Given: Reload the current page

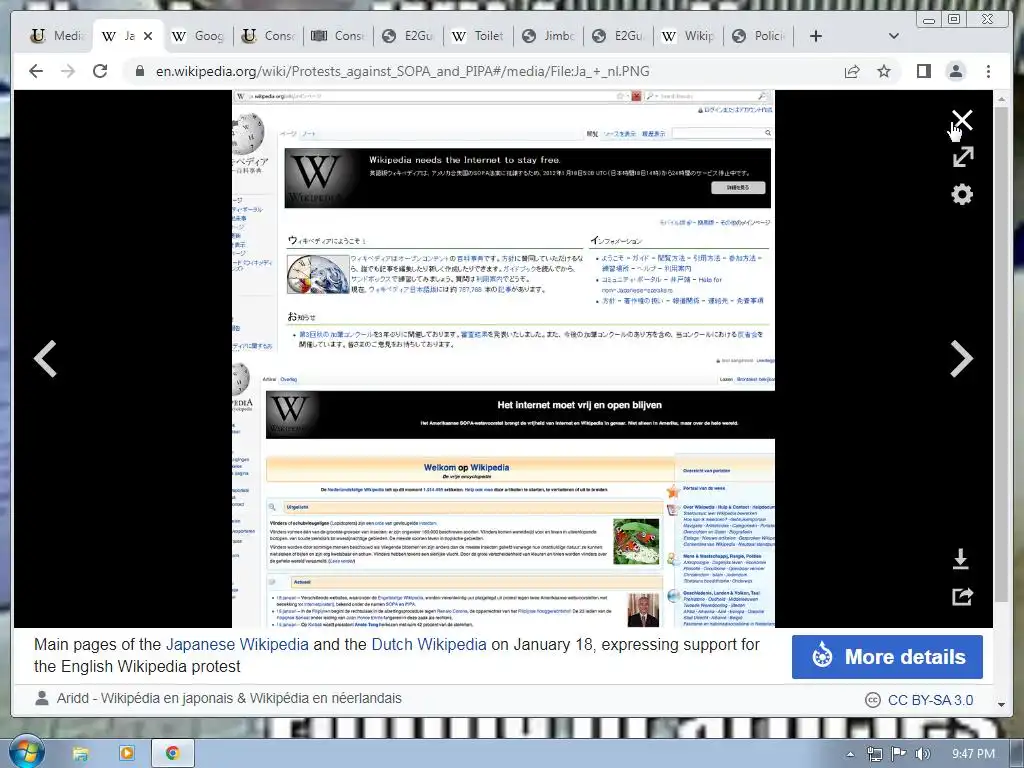Looking at the screenshot, I should (100, 71).
